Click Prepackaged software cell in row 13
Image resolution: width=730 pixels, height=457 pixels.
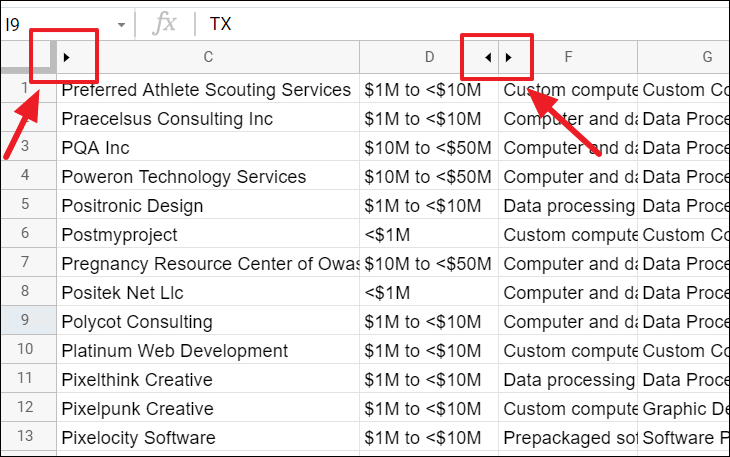coord(568,437)
